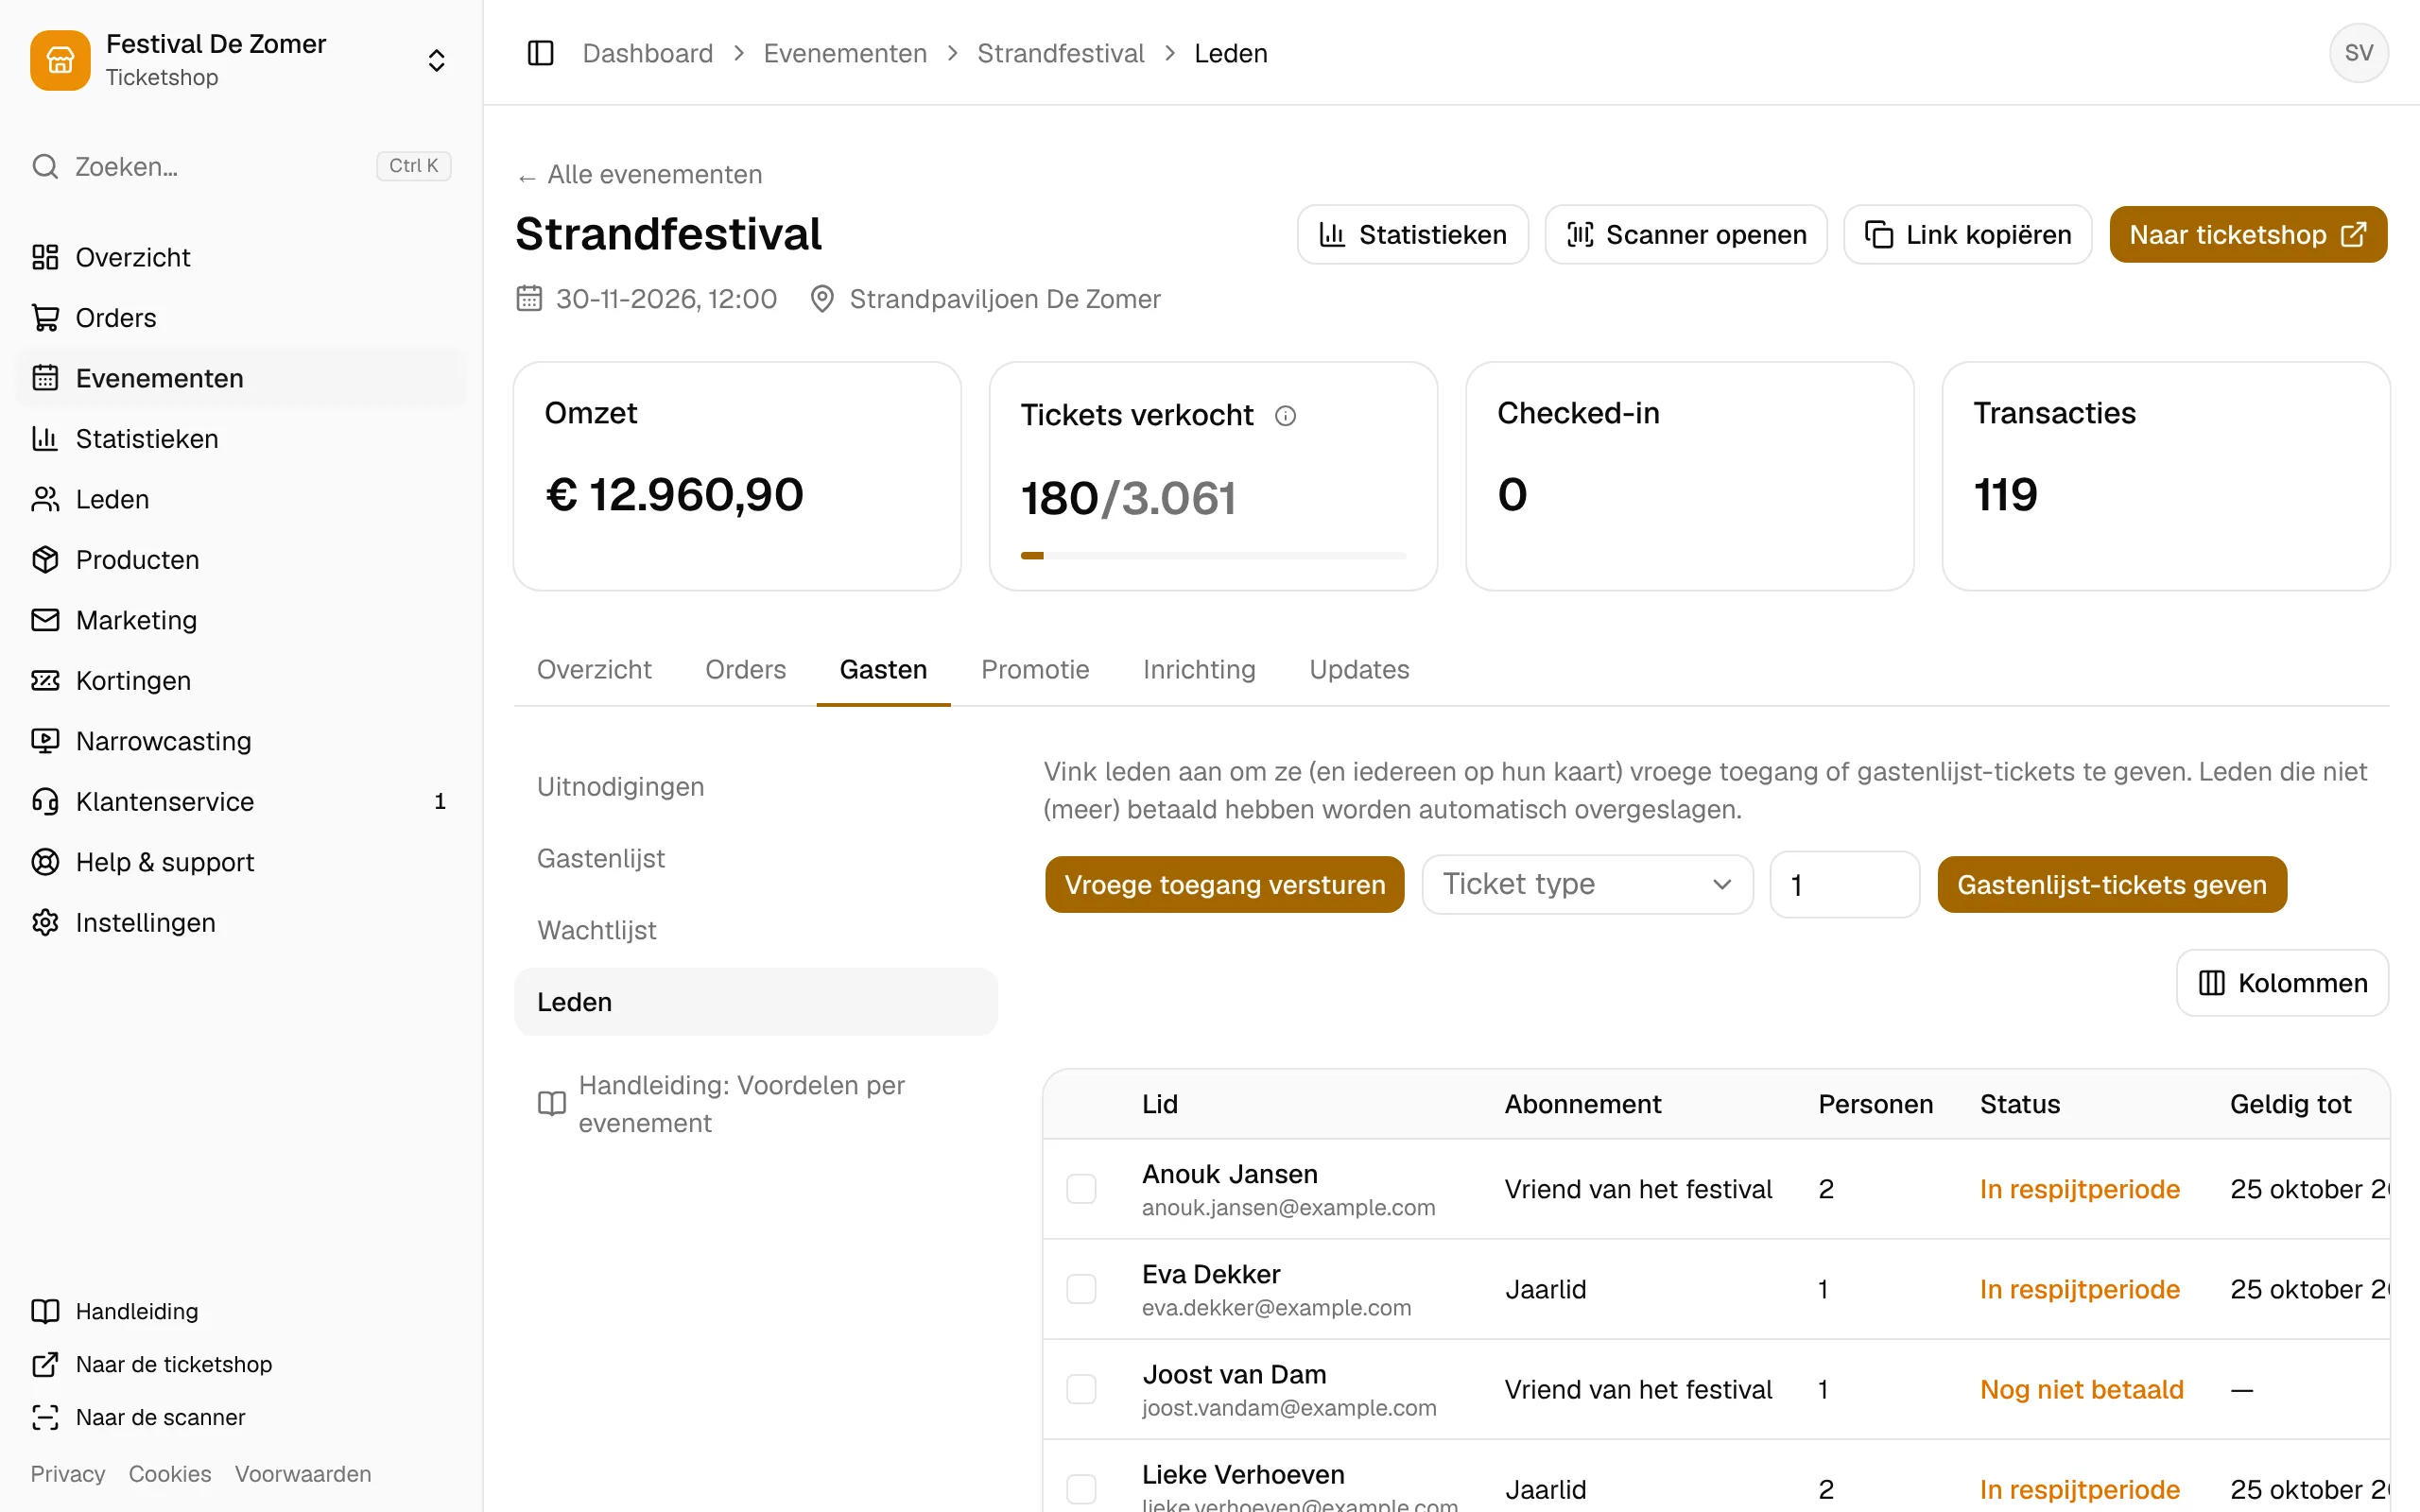Click Gastenlijst-tickets geven button
The height and width of the screenshot is (1512, 2420).
(2111, 884)
